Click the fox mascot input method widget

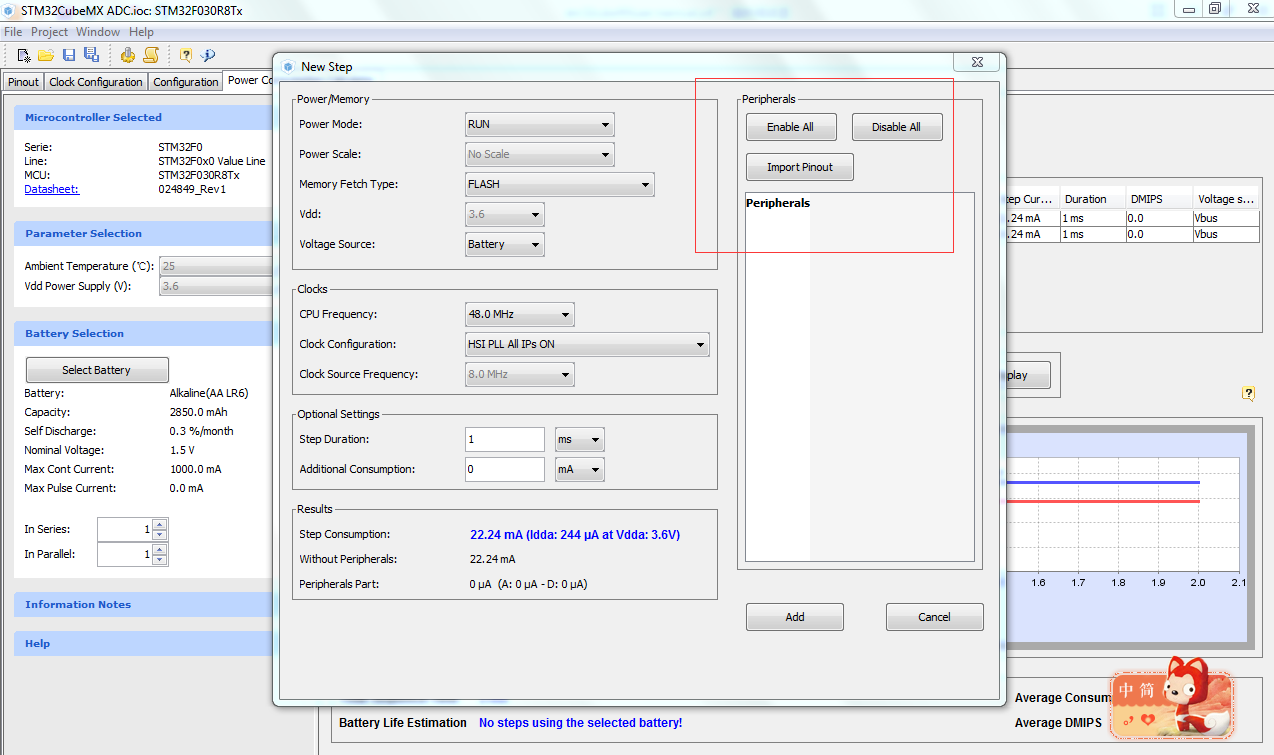pyautogui.click(x=1175, y=697)
